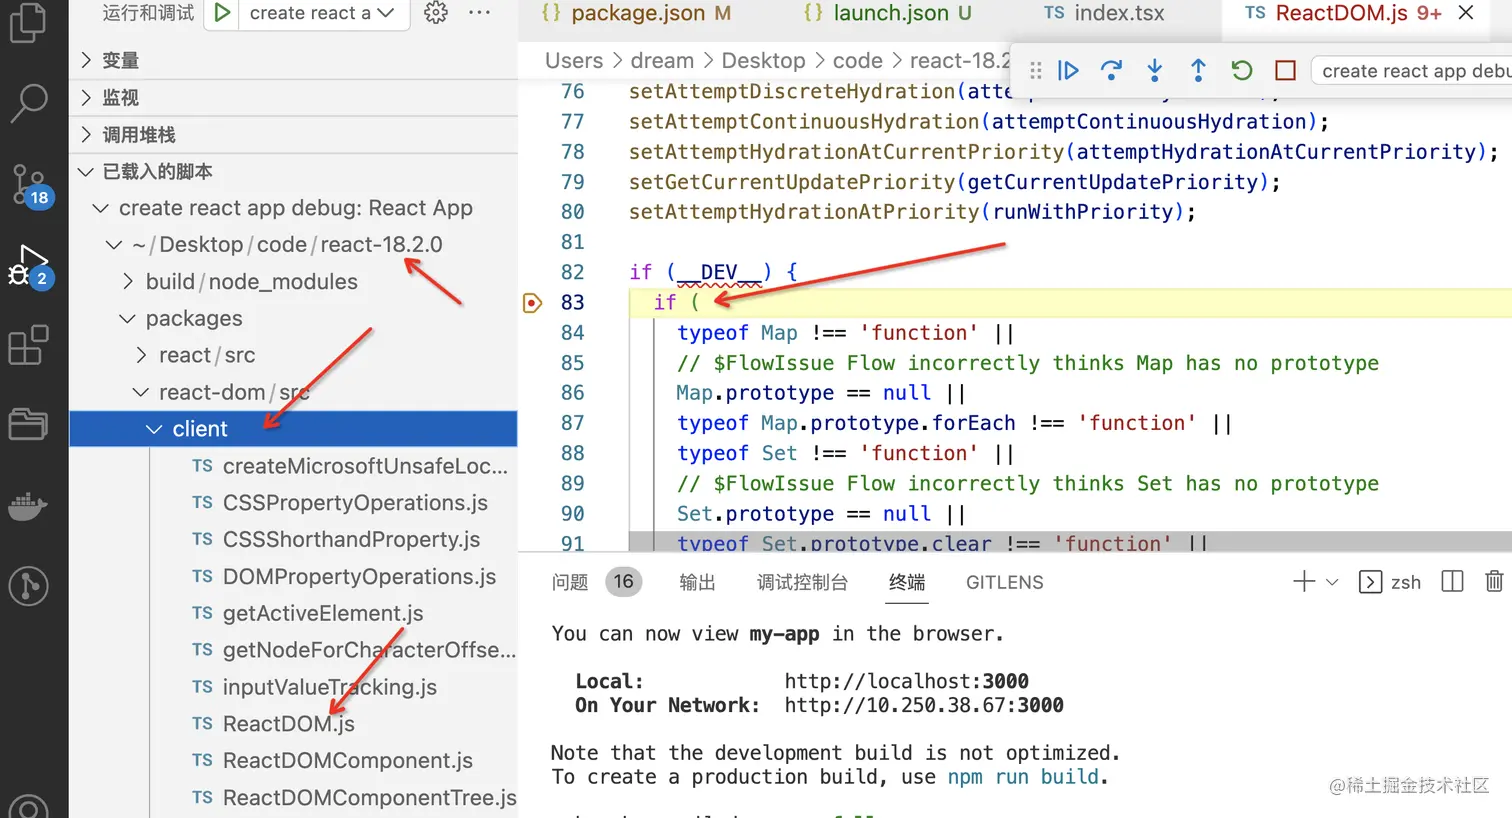Toggle the breakpoint on line 83
Image resolution: width=1512 pixels, height=818 pixels.
532,303
